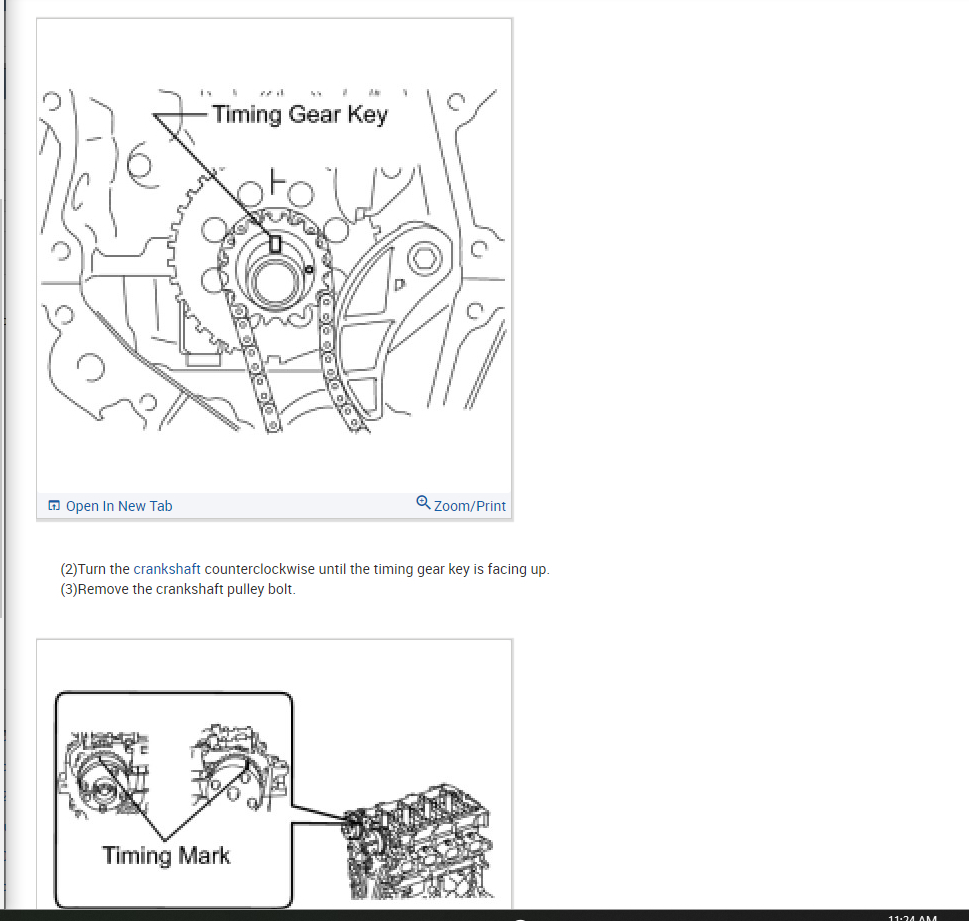Viewport: 969px width, 921px height.
Task: Follow the blue crankshaft hyperlink
Action: click(x=167, y=569)
